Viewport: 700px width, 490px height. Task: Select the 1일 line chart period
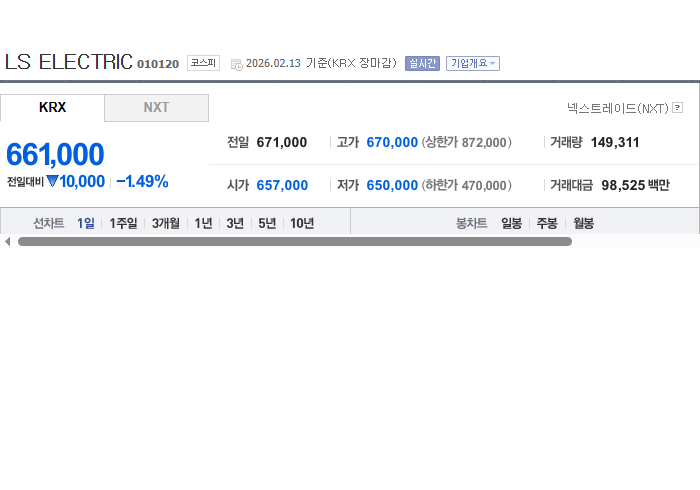(86, 223)
